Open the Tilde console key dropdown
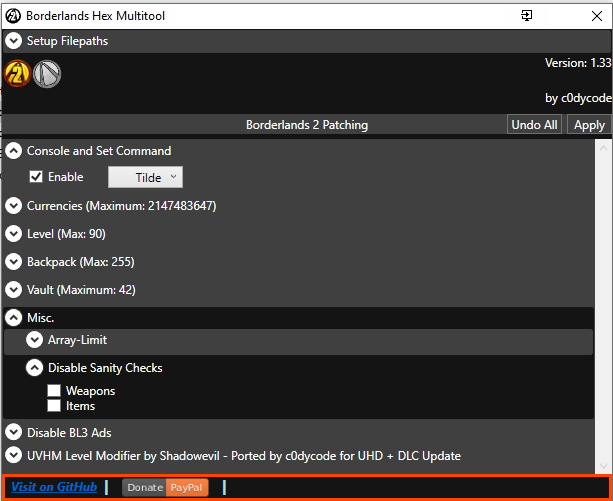The width and height of the screenshot is (613, 501). point(145,177)
